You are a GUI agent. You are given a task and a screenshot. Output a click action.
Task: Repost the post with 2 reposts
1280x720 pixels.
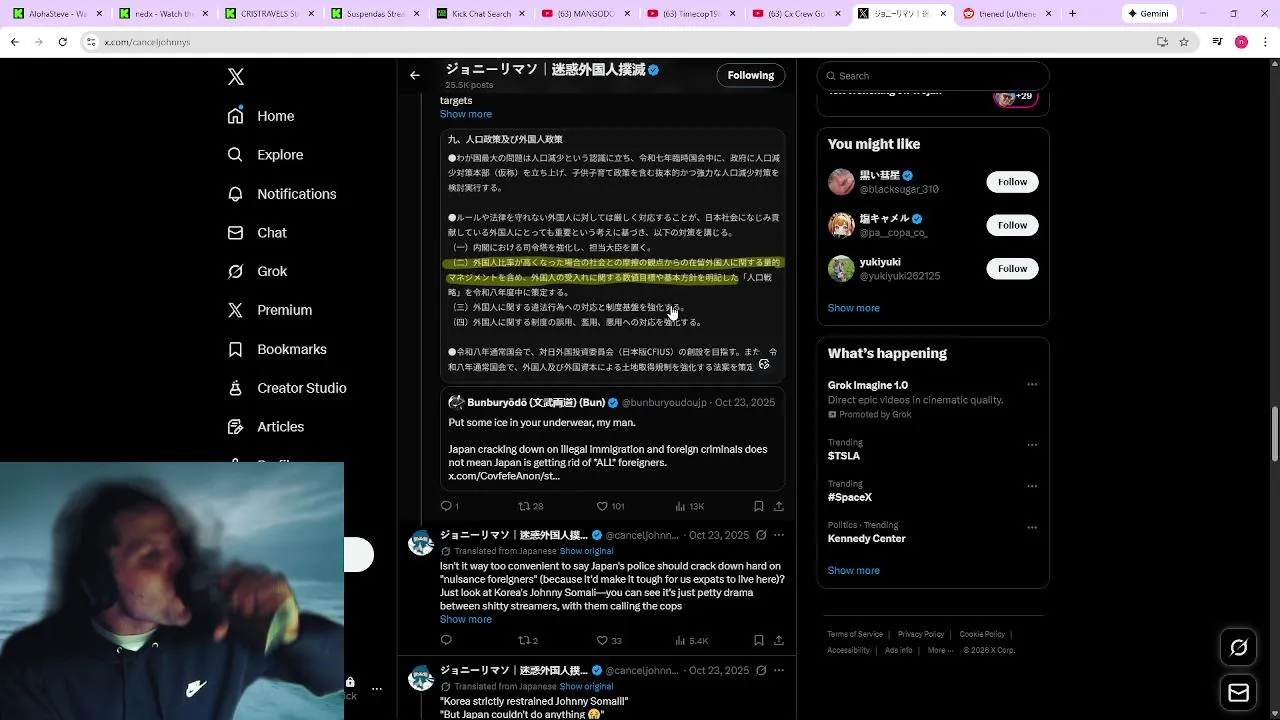point(528,640)
